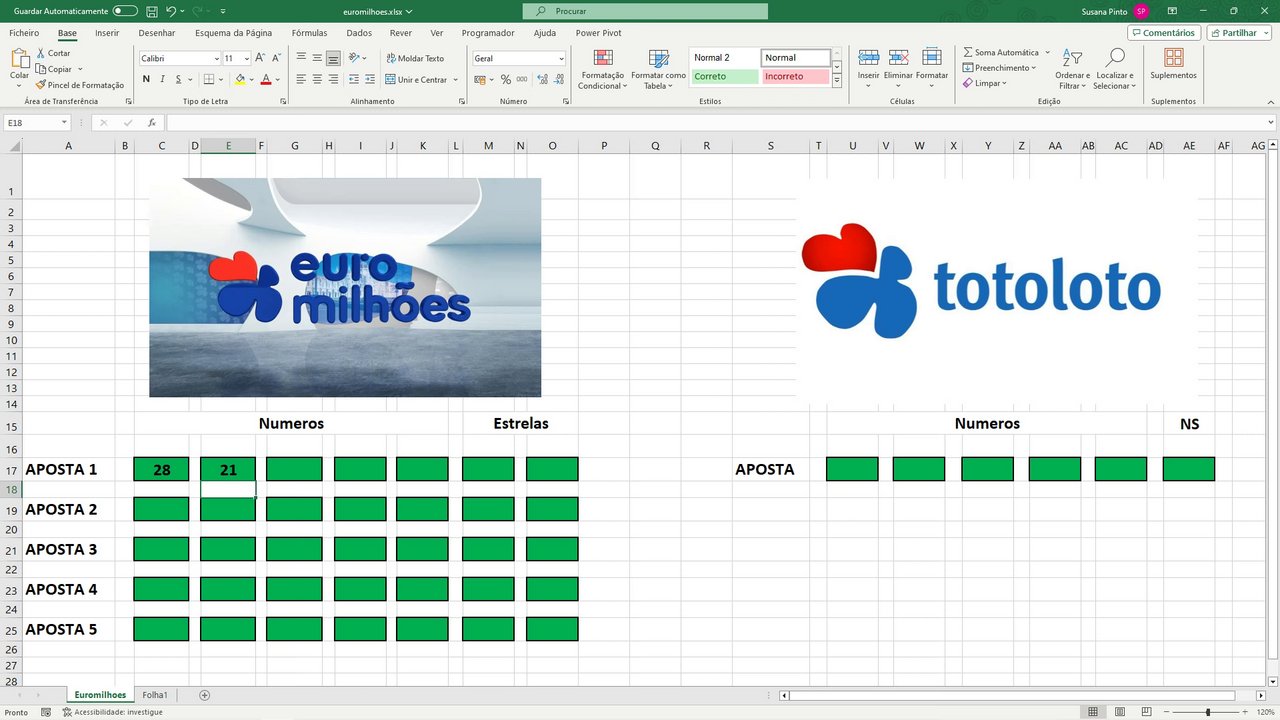Select the Correto cell style
1280x720 pixels.
tap(724, 76)
